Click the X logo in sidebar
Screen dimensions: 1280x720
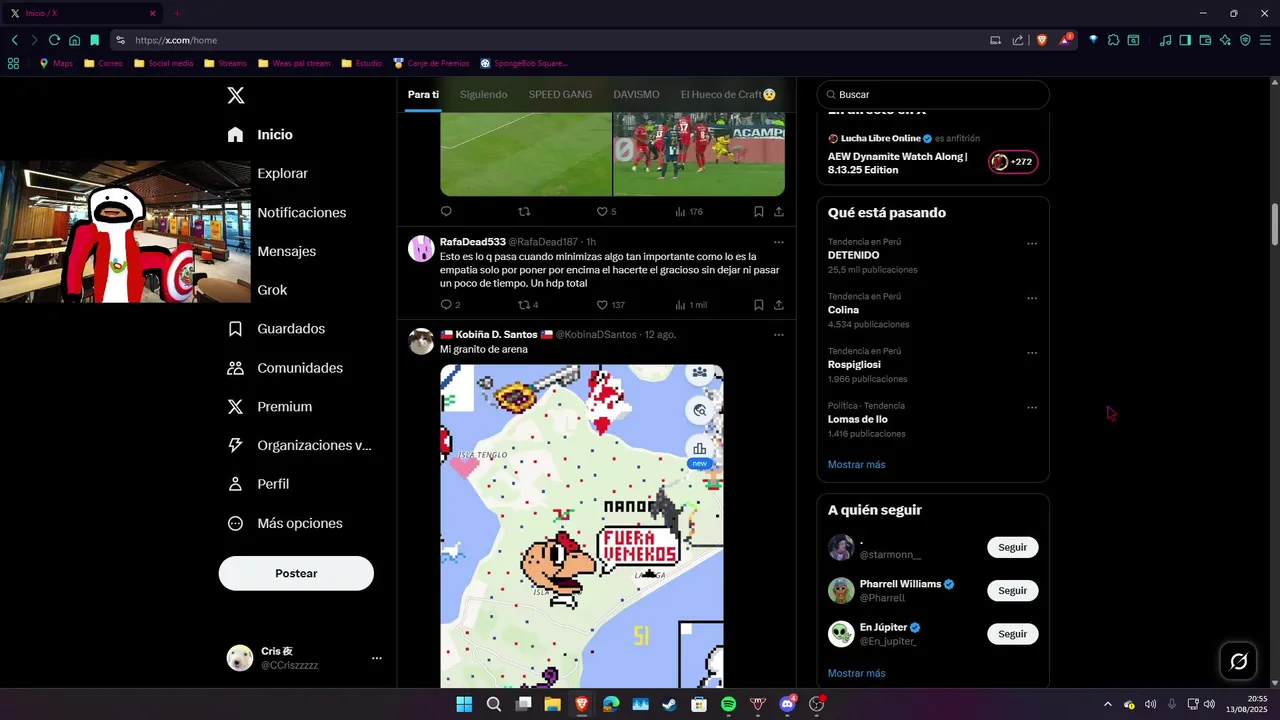pyautogui.click(x=236, y=95)
